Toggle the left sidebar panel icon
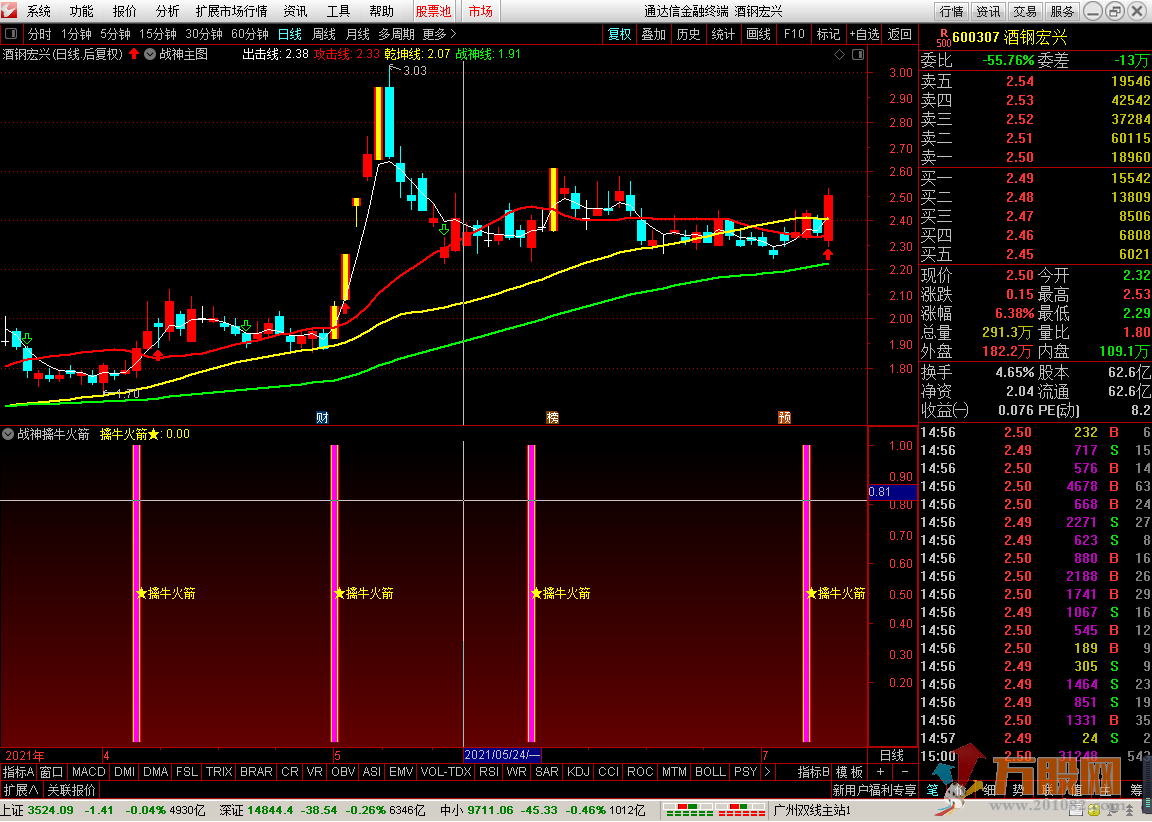The width and height of the screenshot is (1152, 822). [x=11, y=34]
